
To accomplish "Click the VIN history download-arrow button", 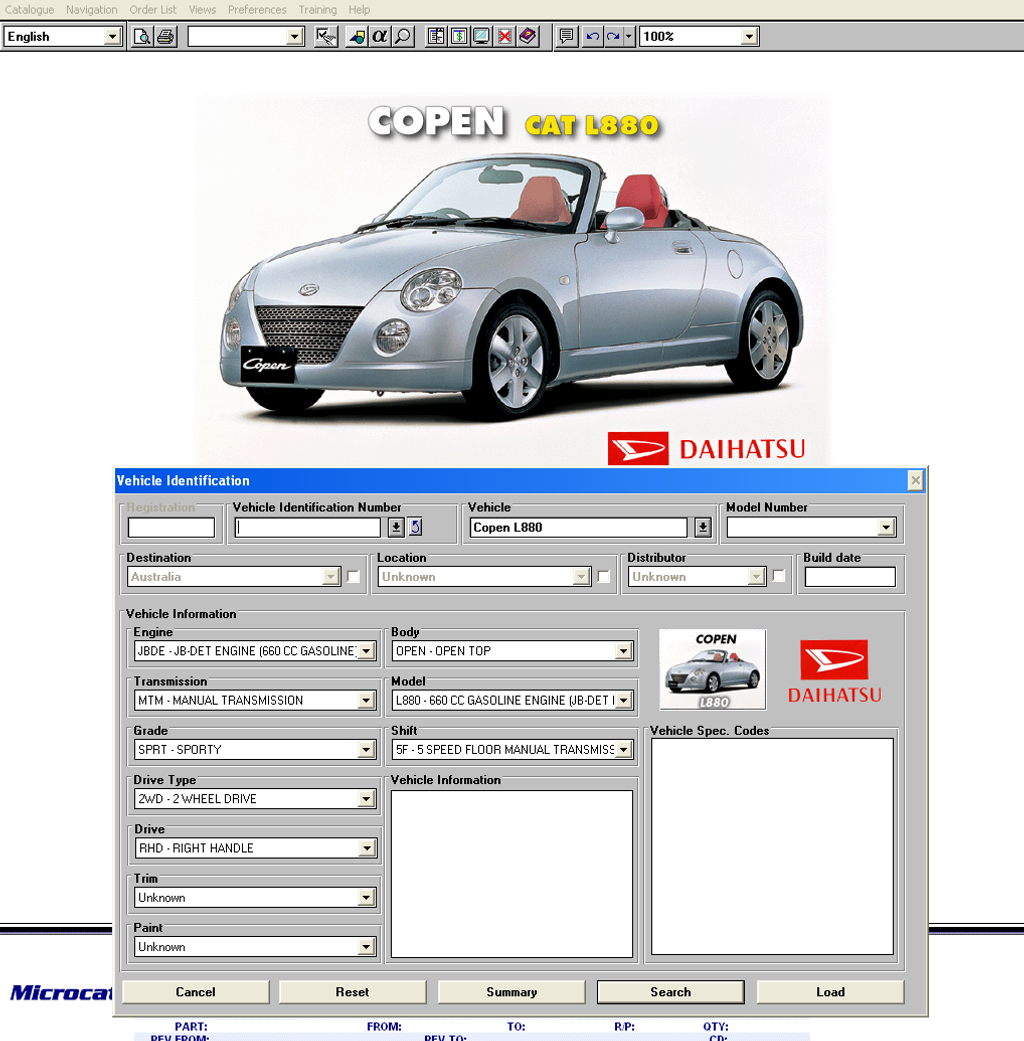I will pos(396,527).
